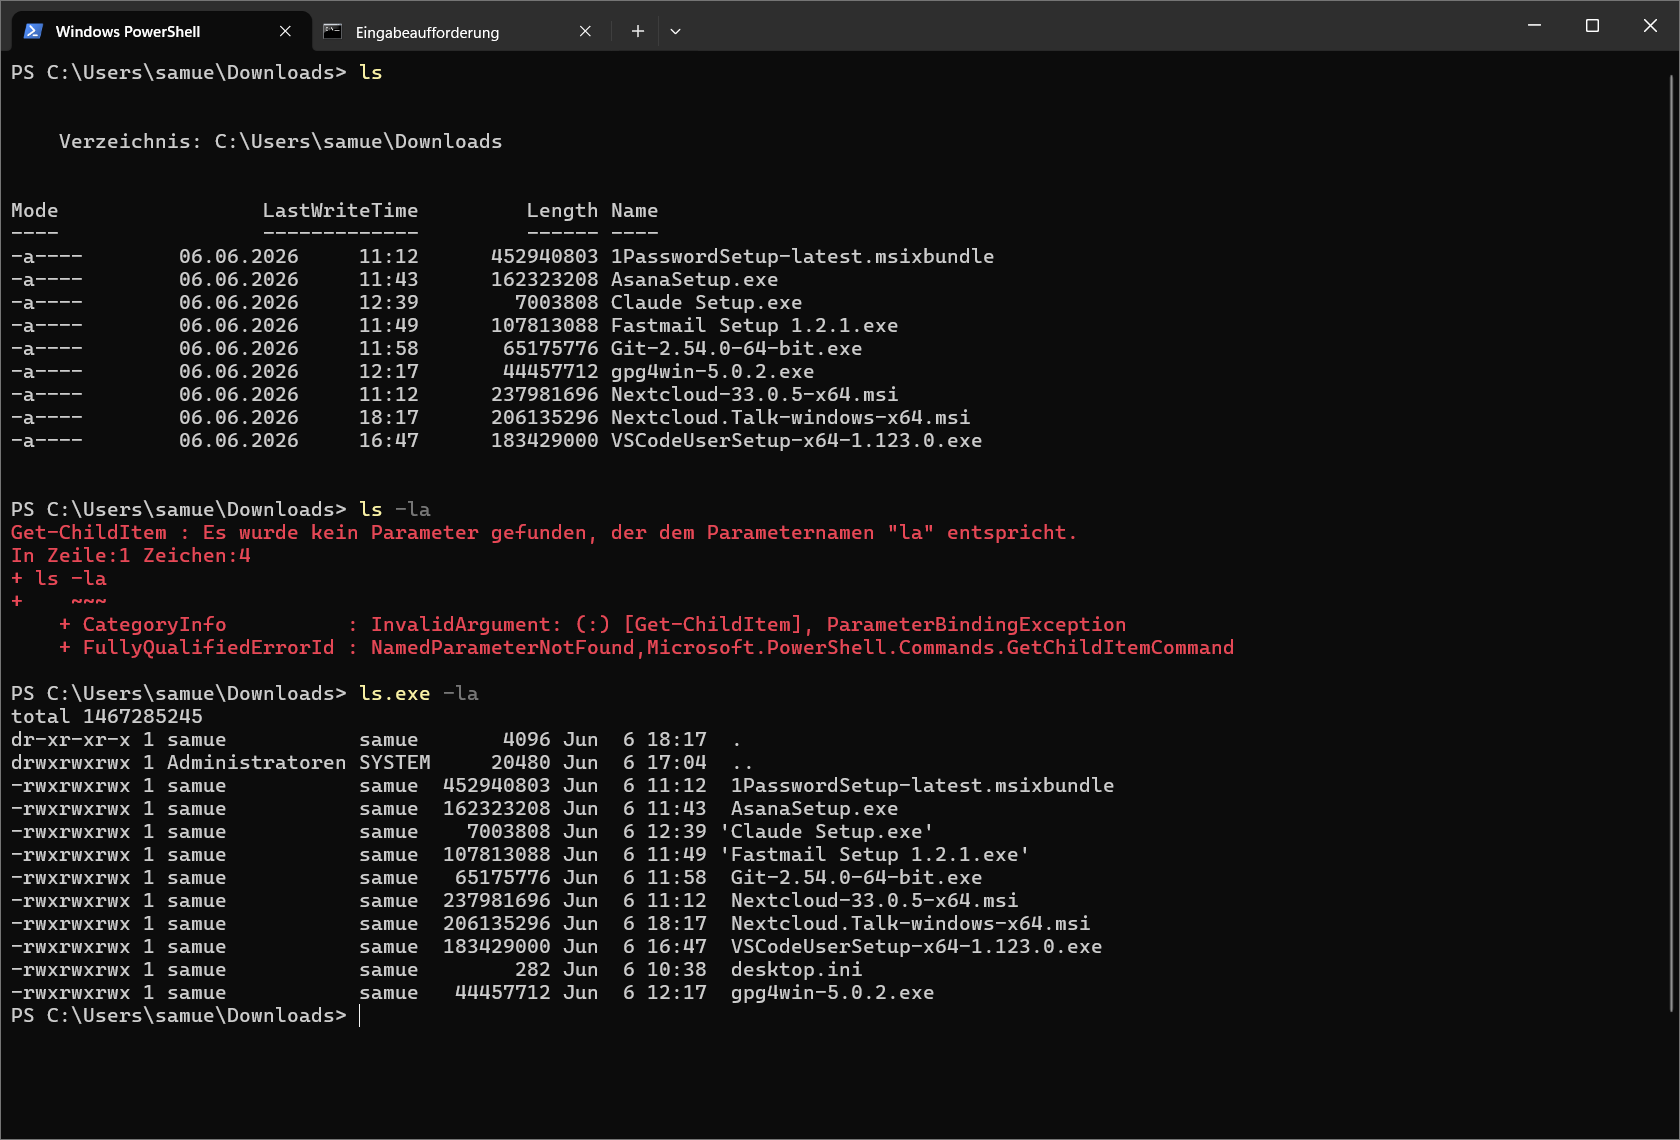This screenshot has width=1680, height=1140.
Task: Click VSCodeUserSetup-x64-1.123.0.exe in ls.exe output
Action: pyautogui.click(x=916, y=946)
